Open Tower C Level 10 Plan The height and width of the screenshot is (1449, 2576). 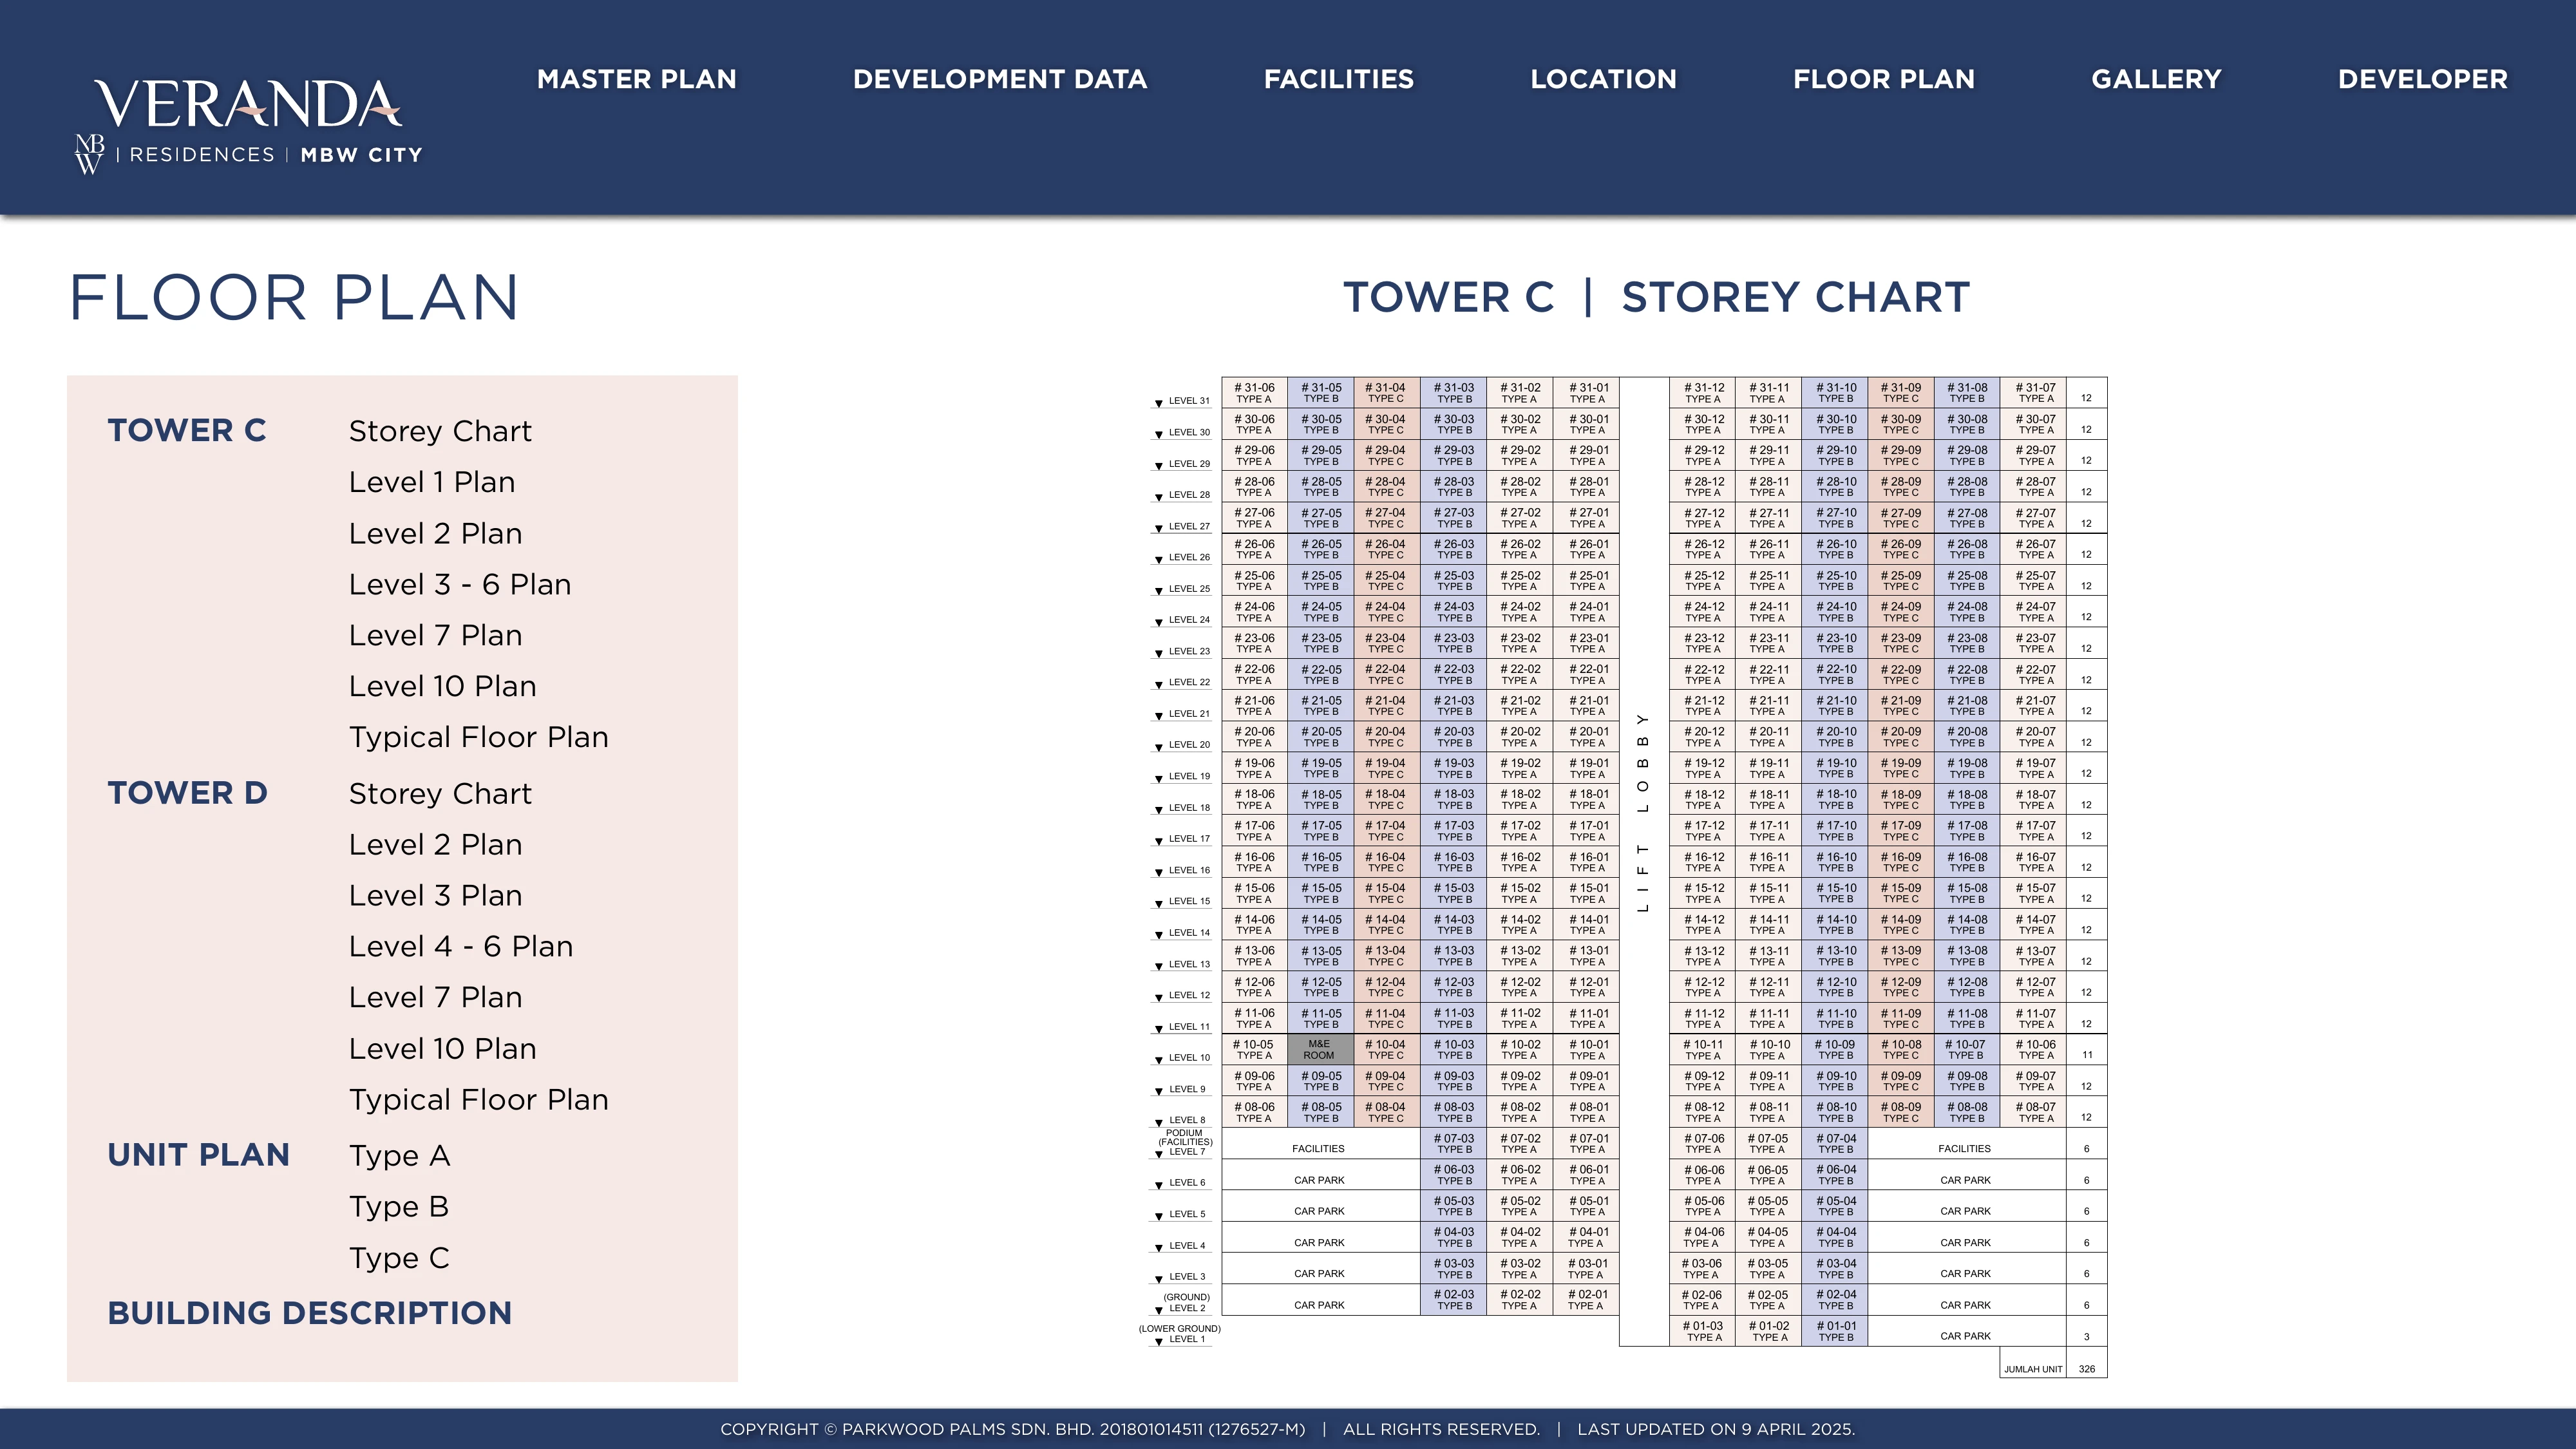pos(442,686)
